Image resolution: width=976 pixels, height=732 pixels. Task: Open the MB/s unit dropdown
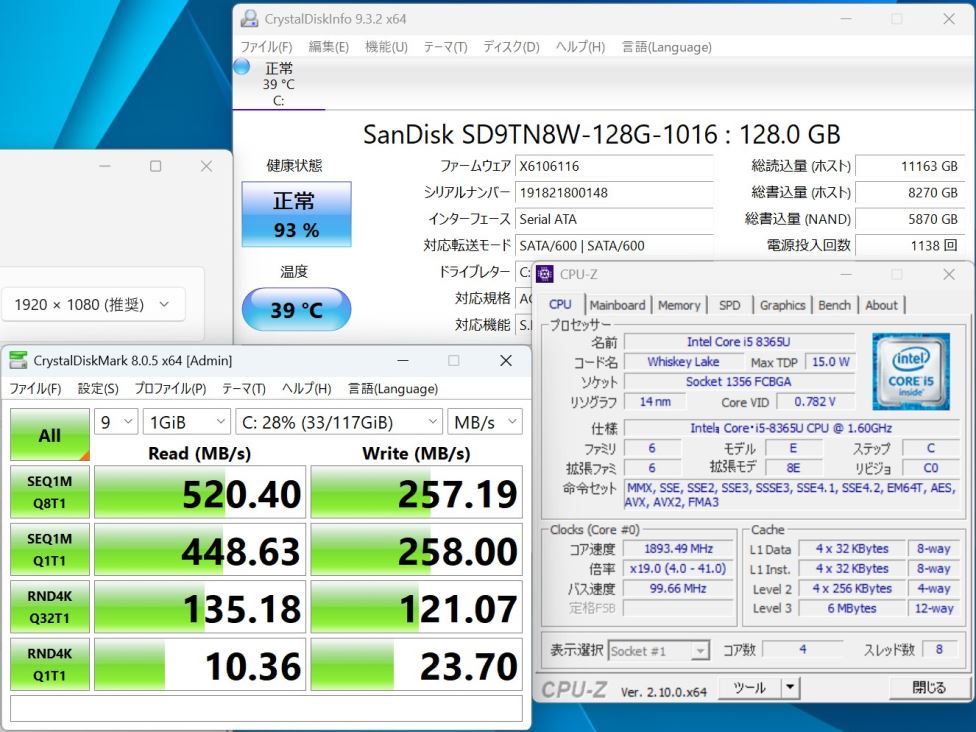485,423
